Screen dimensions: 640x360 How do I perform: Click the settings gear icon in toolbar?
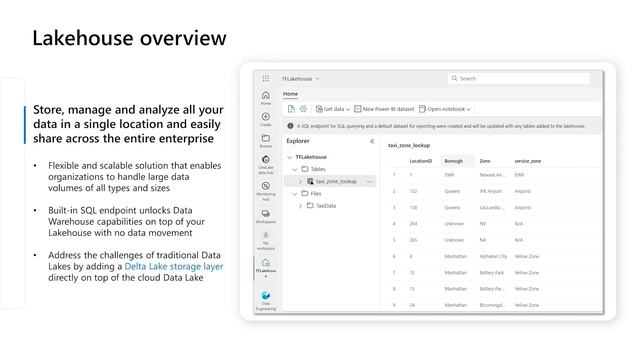(303, 109)
